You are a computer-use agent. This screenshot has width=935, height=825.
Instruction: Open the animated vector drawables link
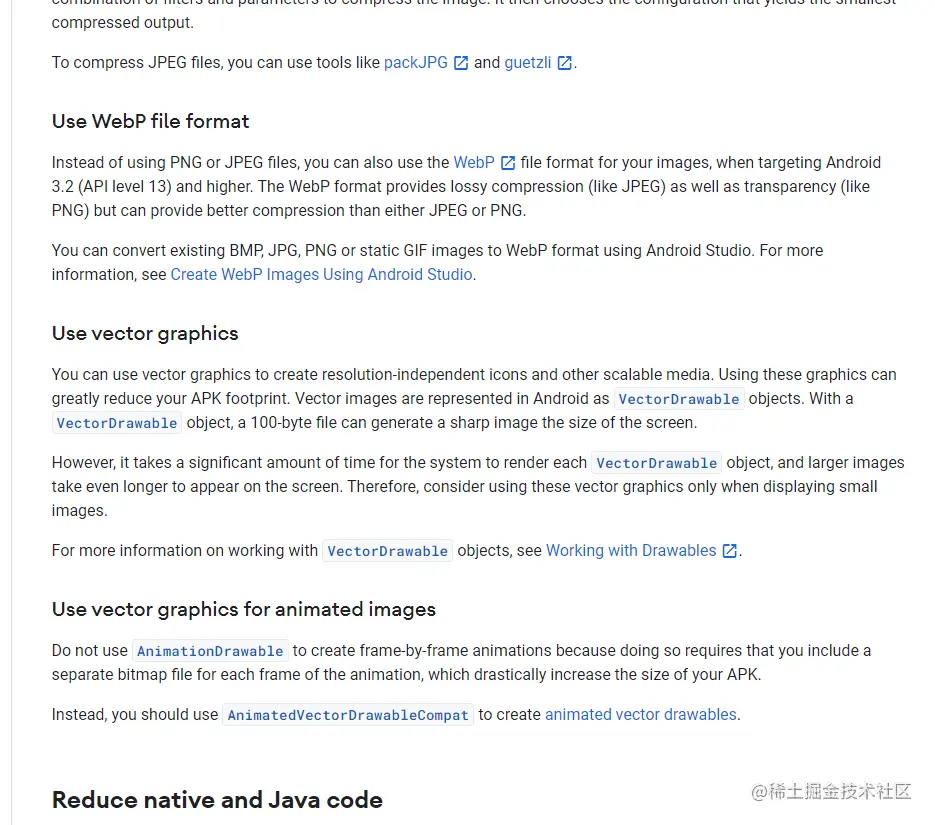coord(641,714)
